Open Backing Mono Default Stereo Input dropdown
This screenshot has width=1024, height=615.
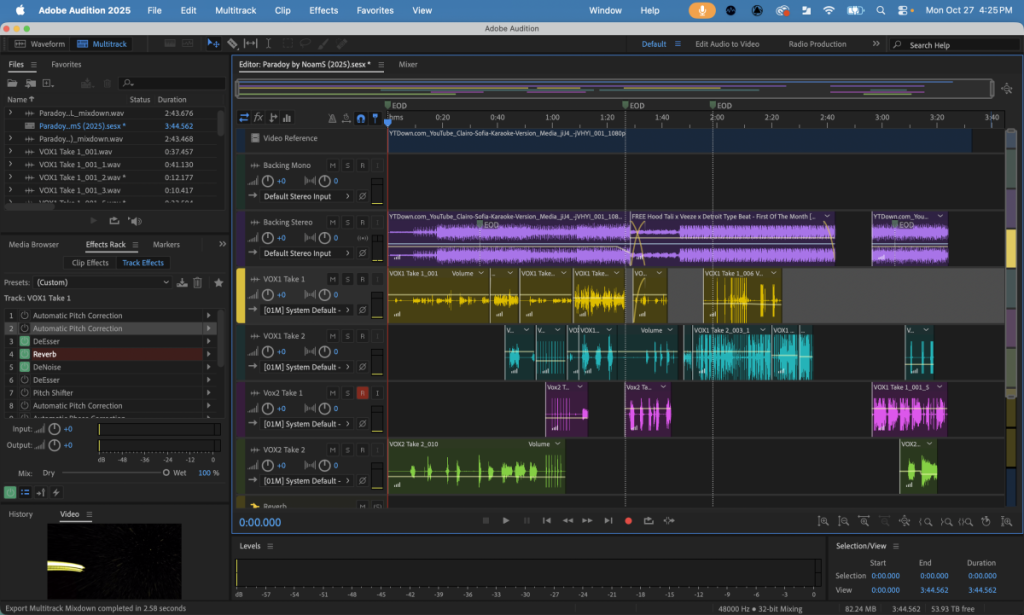[306, 197]
